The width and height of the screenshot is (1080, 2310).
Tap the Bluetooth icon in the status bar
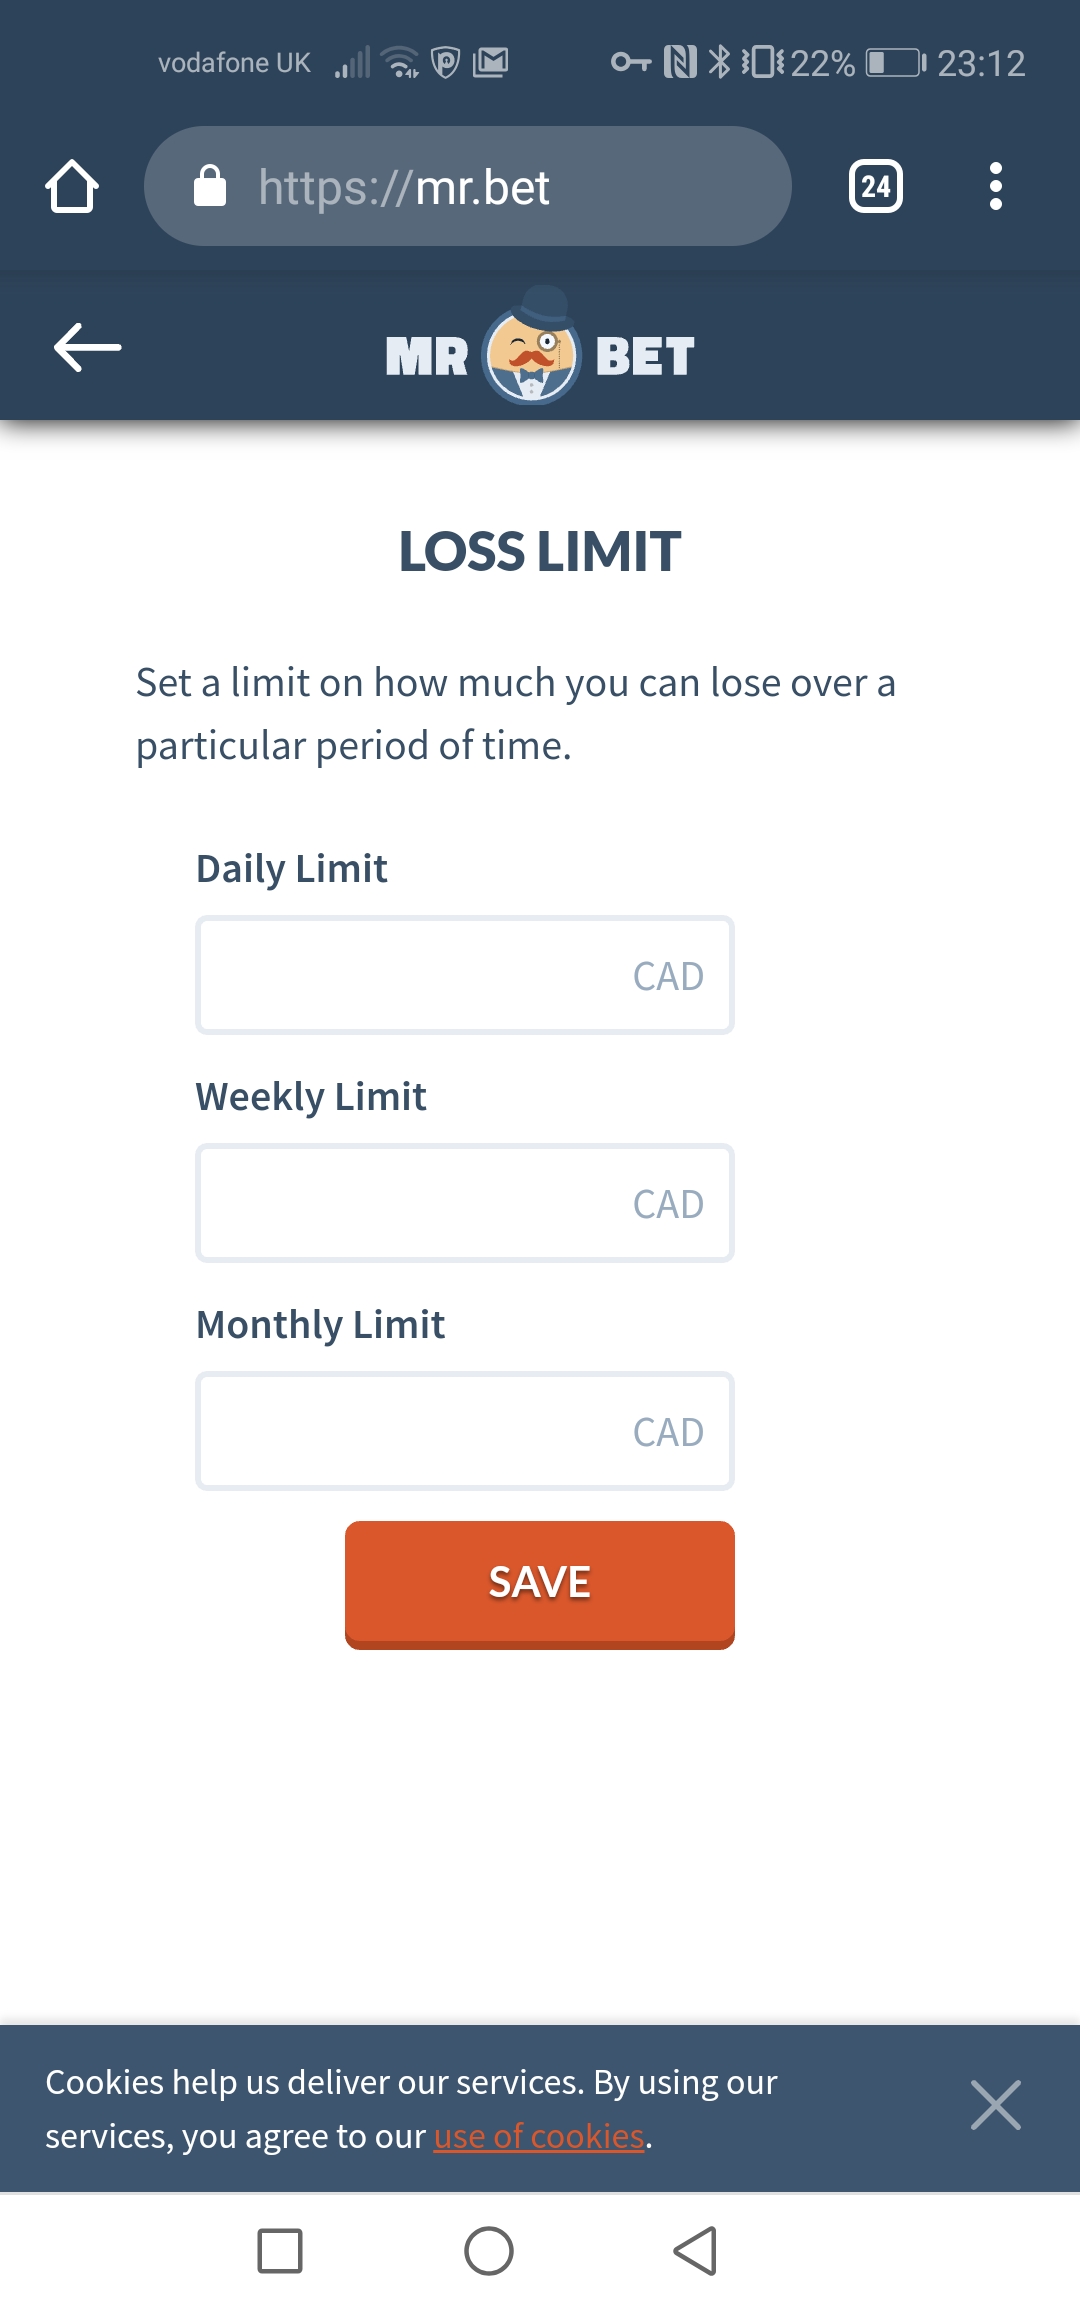pos(719,62)
